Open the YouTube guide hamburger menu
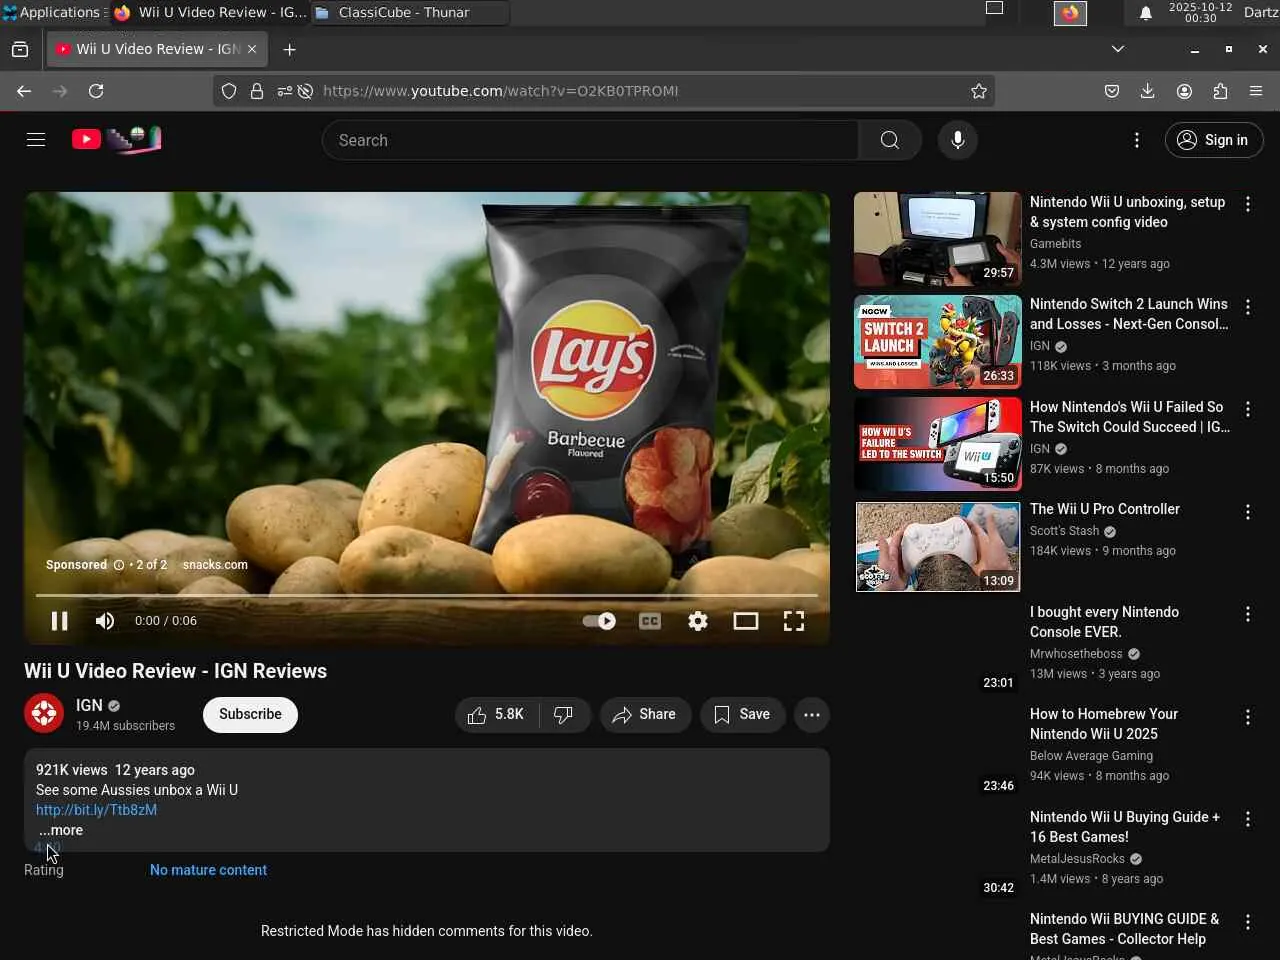 click(x=36, y=140)
